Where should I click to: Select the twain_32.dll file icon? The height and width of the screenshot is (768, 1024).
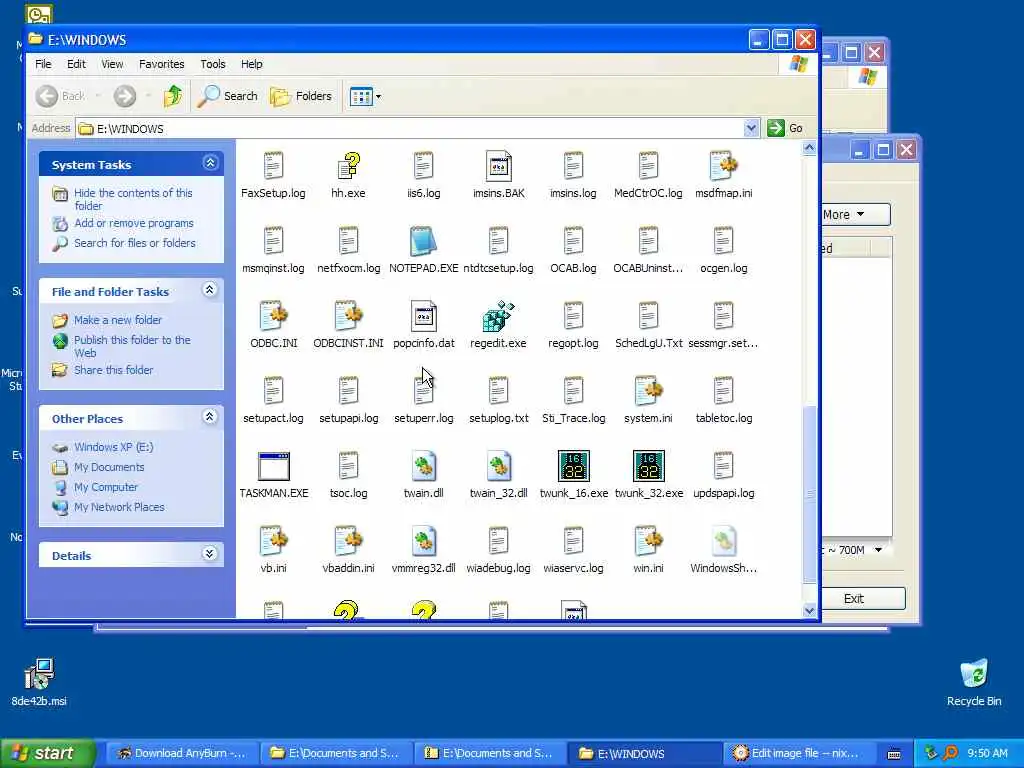pyautogui.click(x=498, y=466)
